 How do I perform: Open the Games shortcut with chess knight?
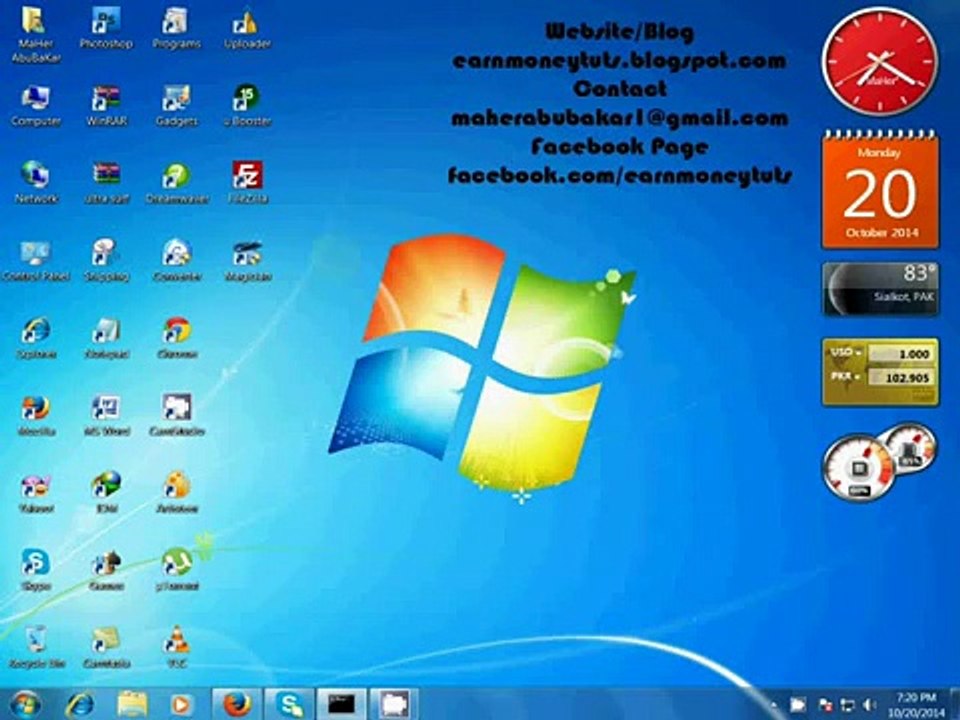pos(106,569)
